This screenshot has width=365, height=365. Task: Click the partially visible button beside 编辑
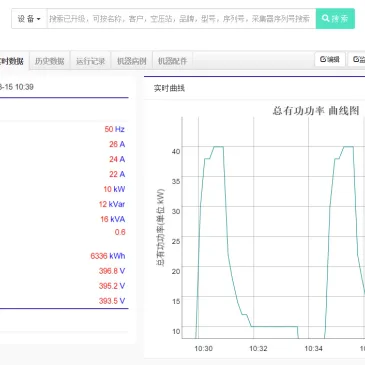[356, 59]
